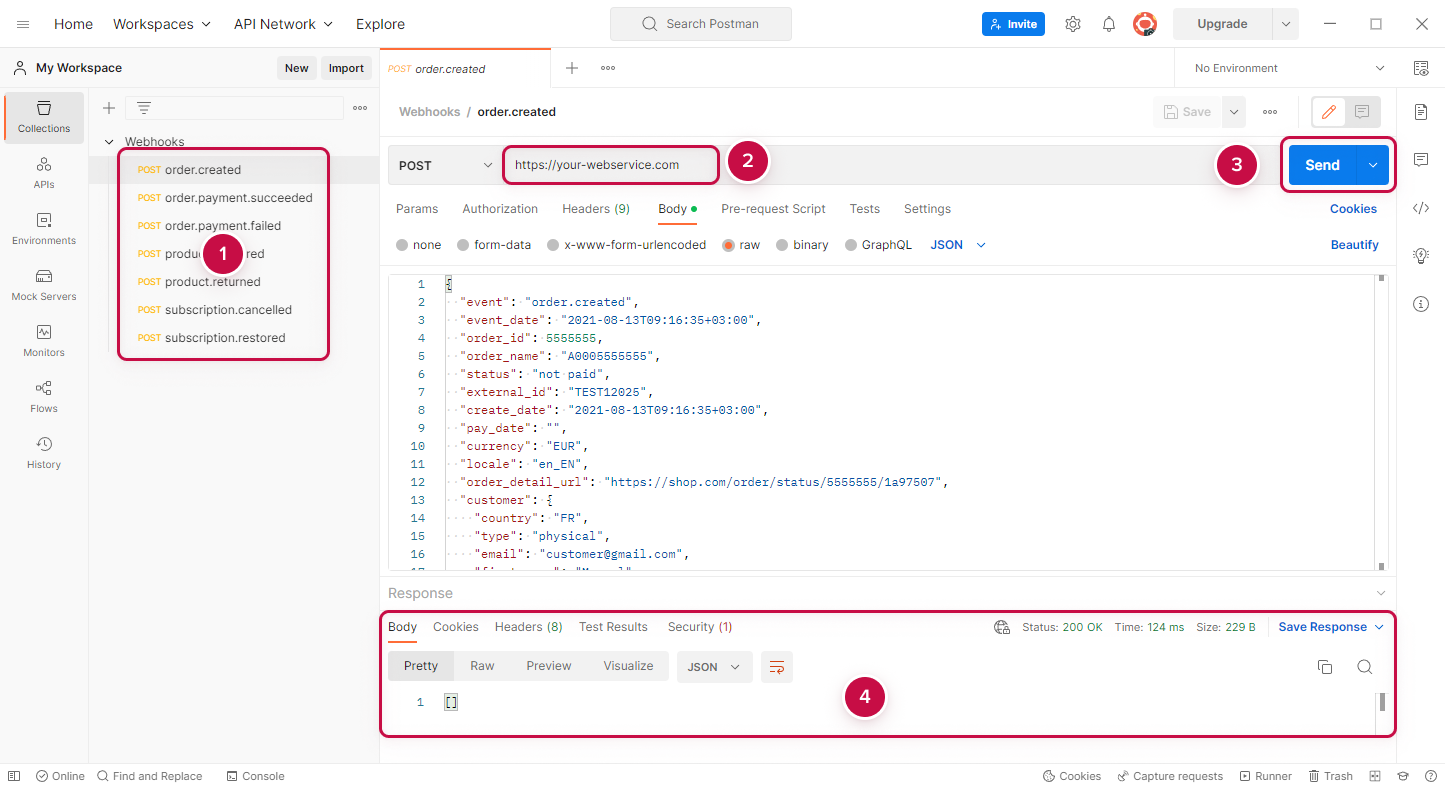Screen dimensions: 1445x788
Task: Click the Send button
Action: click(x=1321, y=165)
